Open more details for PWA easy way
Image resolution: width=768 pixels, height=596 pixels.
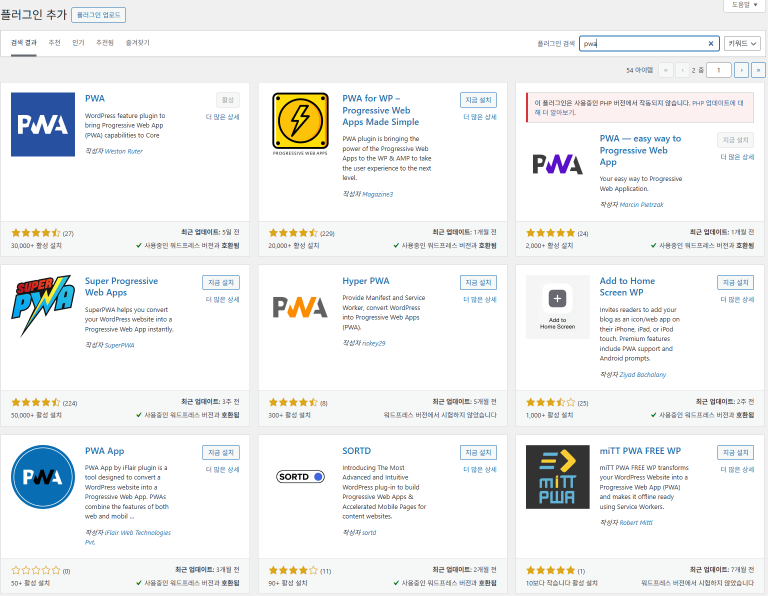[737, 157]
